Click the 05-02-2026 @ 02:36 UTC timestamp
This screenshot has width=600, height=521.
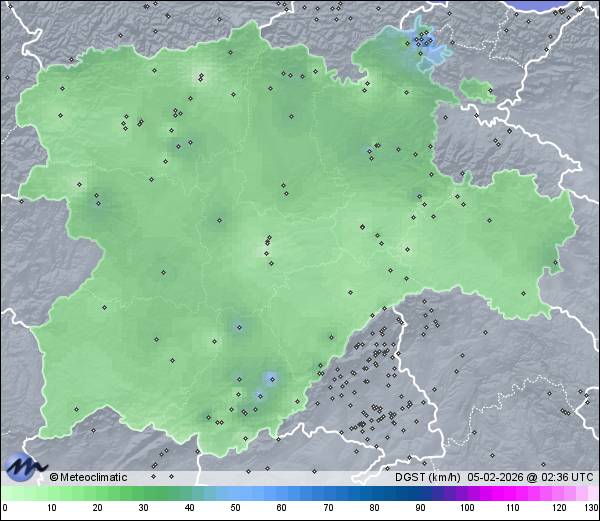[x=530, y=477]
